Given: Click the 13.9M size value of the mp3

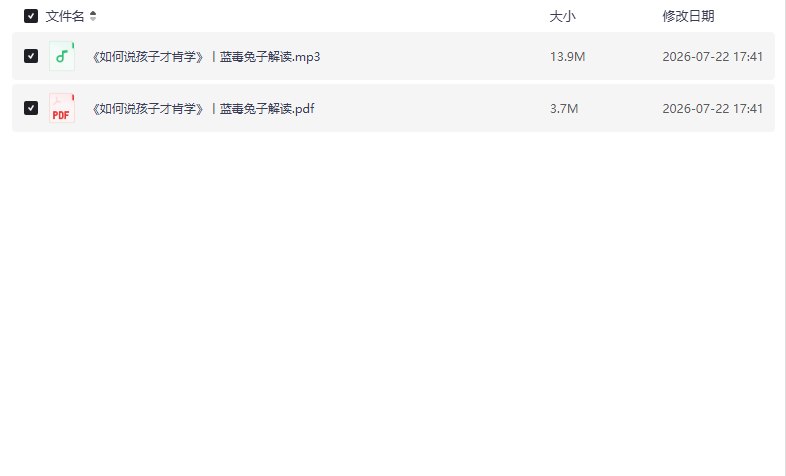Looking at the screenshot, I should (x=567, y=57).
